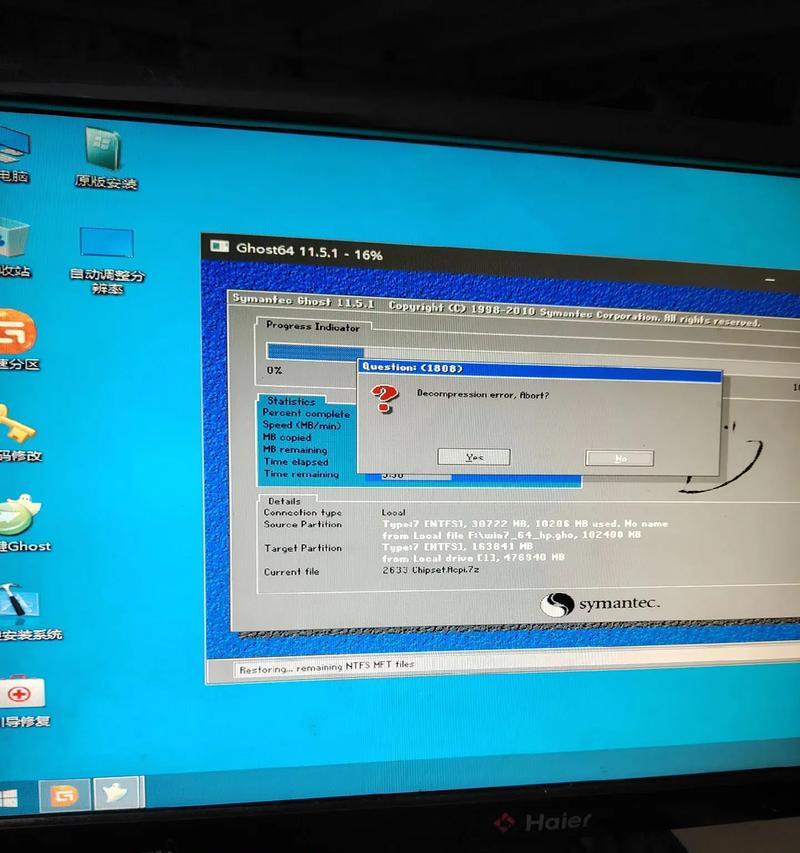Click the 'Symantec Ghost 11.5.1' copyright header
This screenshot has width=800, height=853.
[x=496, y=310]
